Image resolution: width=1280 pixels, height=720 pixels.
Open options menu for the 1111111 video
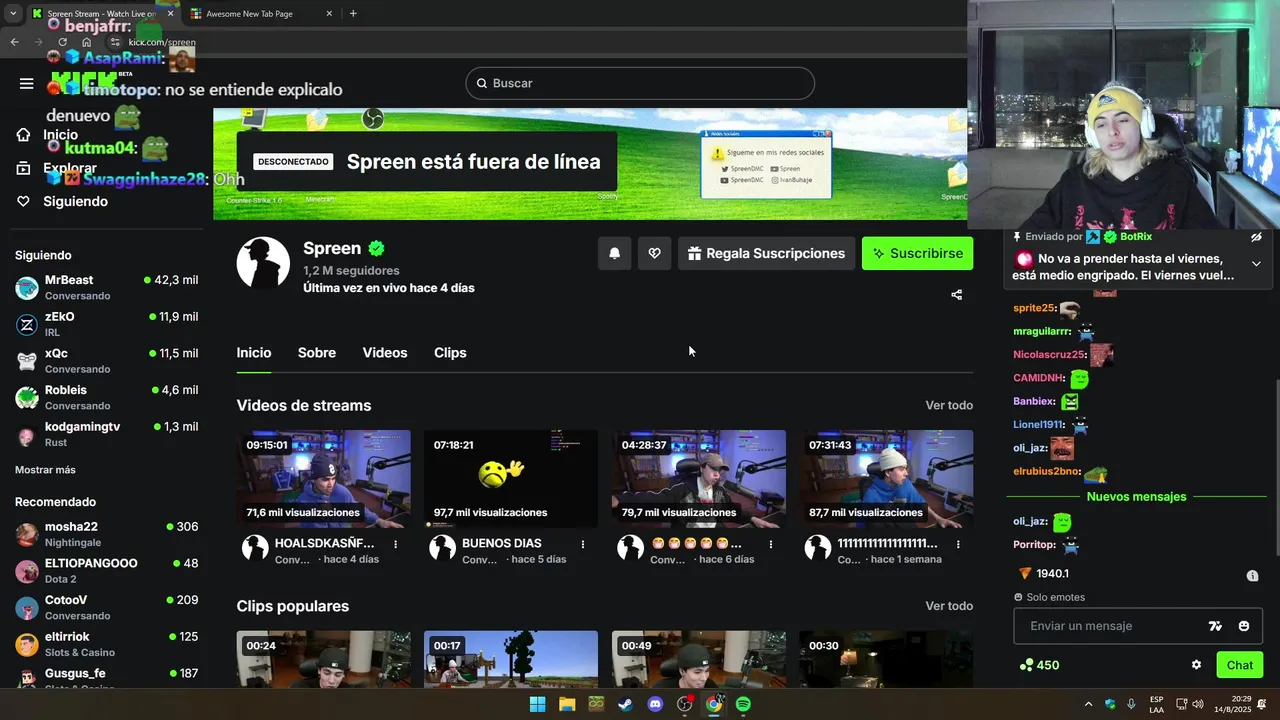[x=958, y=544]
